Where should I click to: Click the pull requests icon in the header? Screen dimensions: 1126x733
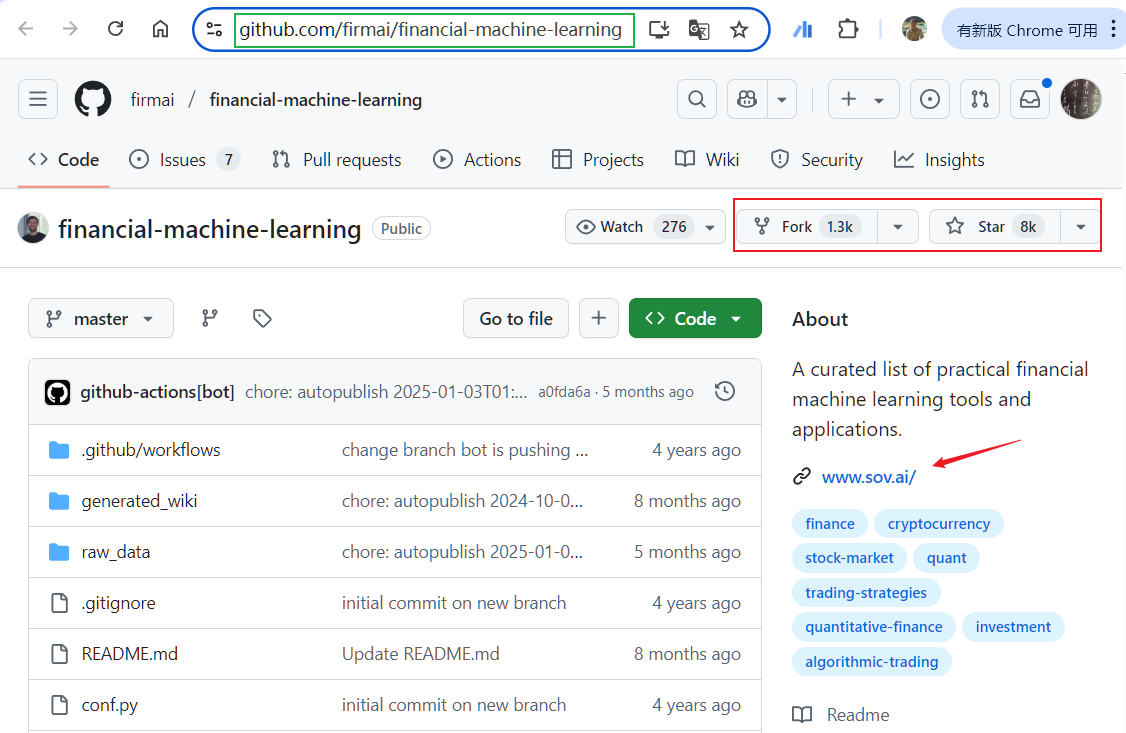click(x=979, y=99)
